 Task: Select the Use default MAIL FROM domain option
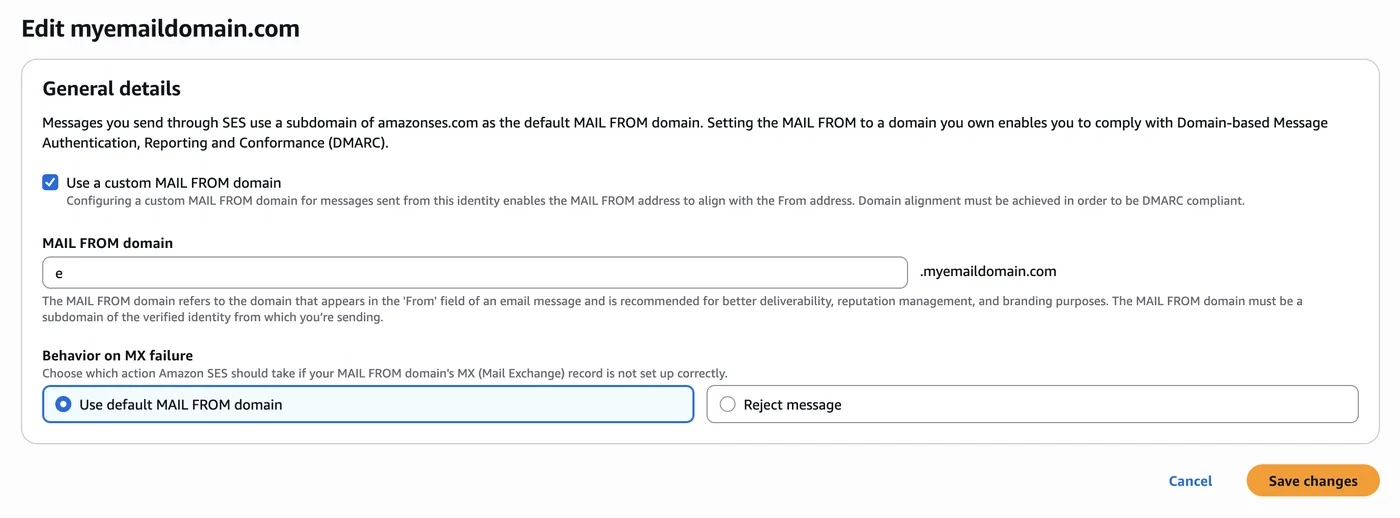click(x=368, y=404)
